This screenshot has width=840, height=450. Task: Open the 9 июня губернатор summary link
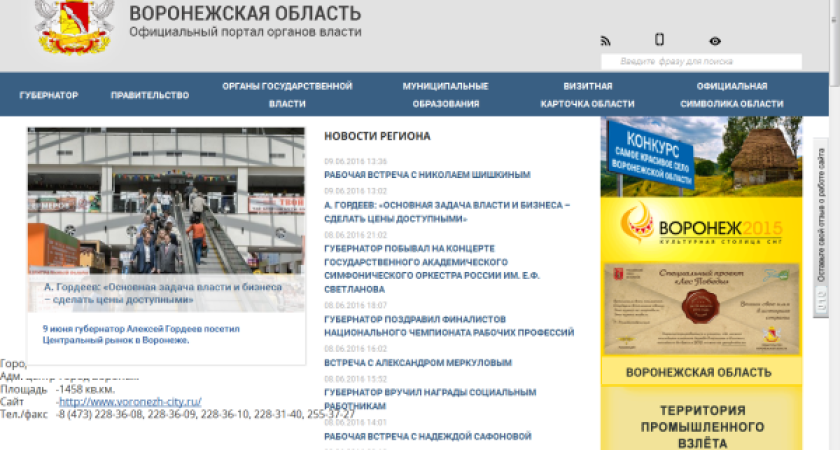click(141, 334)
